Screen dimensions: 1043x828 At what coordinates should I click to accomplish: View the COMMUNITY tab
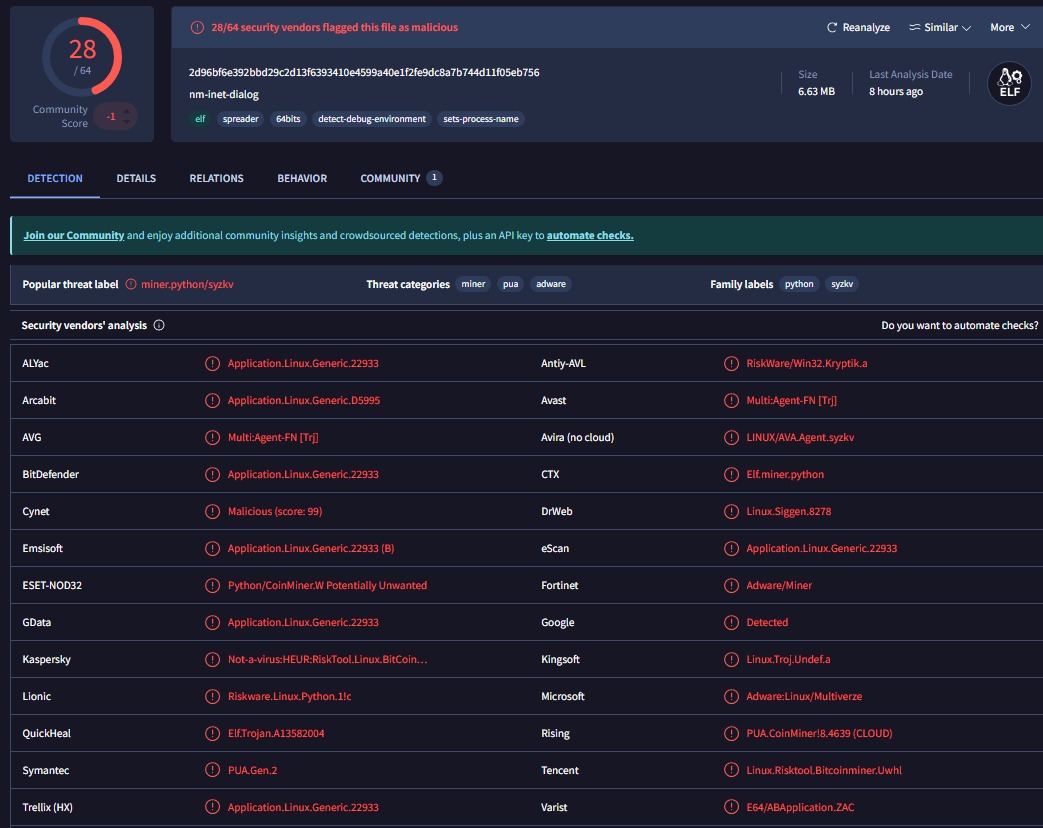pos(400,178)
